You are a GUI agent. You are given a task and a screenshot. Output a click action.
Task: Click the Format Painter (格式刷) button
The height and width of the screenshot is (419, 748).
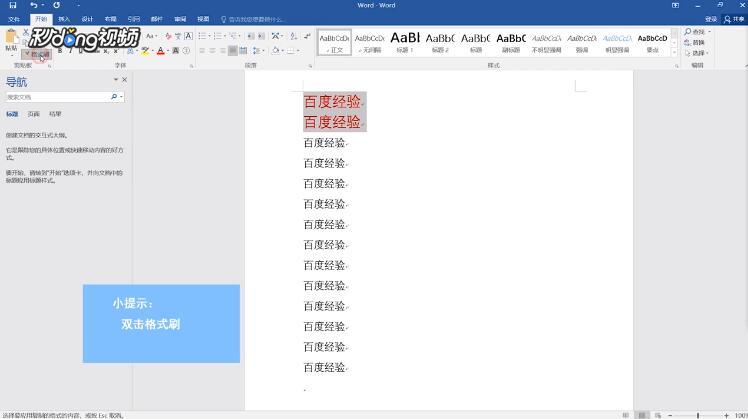point(37,54)
